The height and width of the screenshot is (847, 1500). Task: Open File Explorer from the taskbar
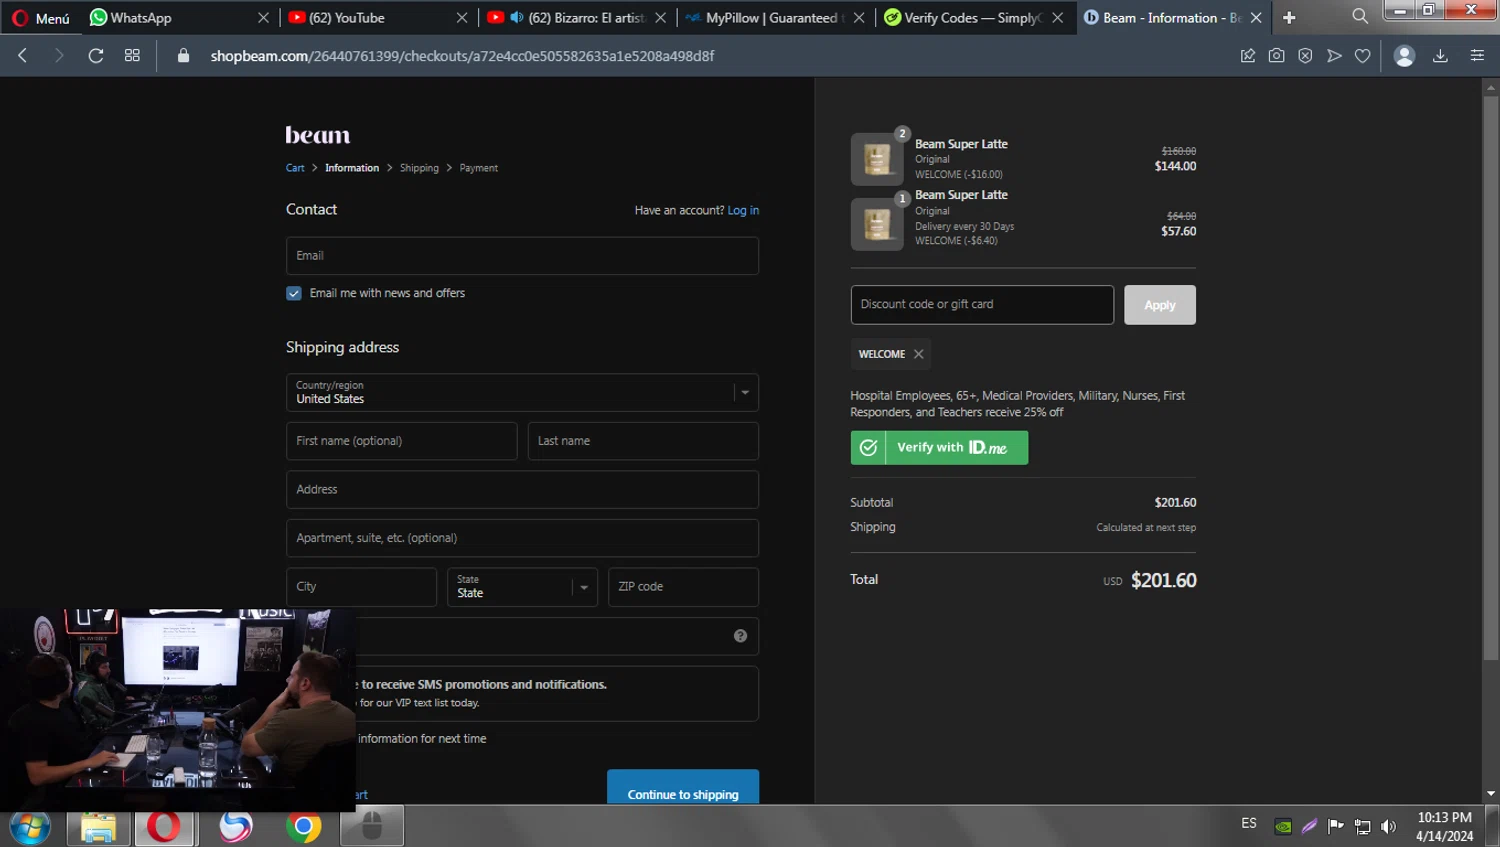pos(98,827)
